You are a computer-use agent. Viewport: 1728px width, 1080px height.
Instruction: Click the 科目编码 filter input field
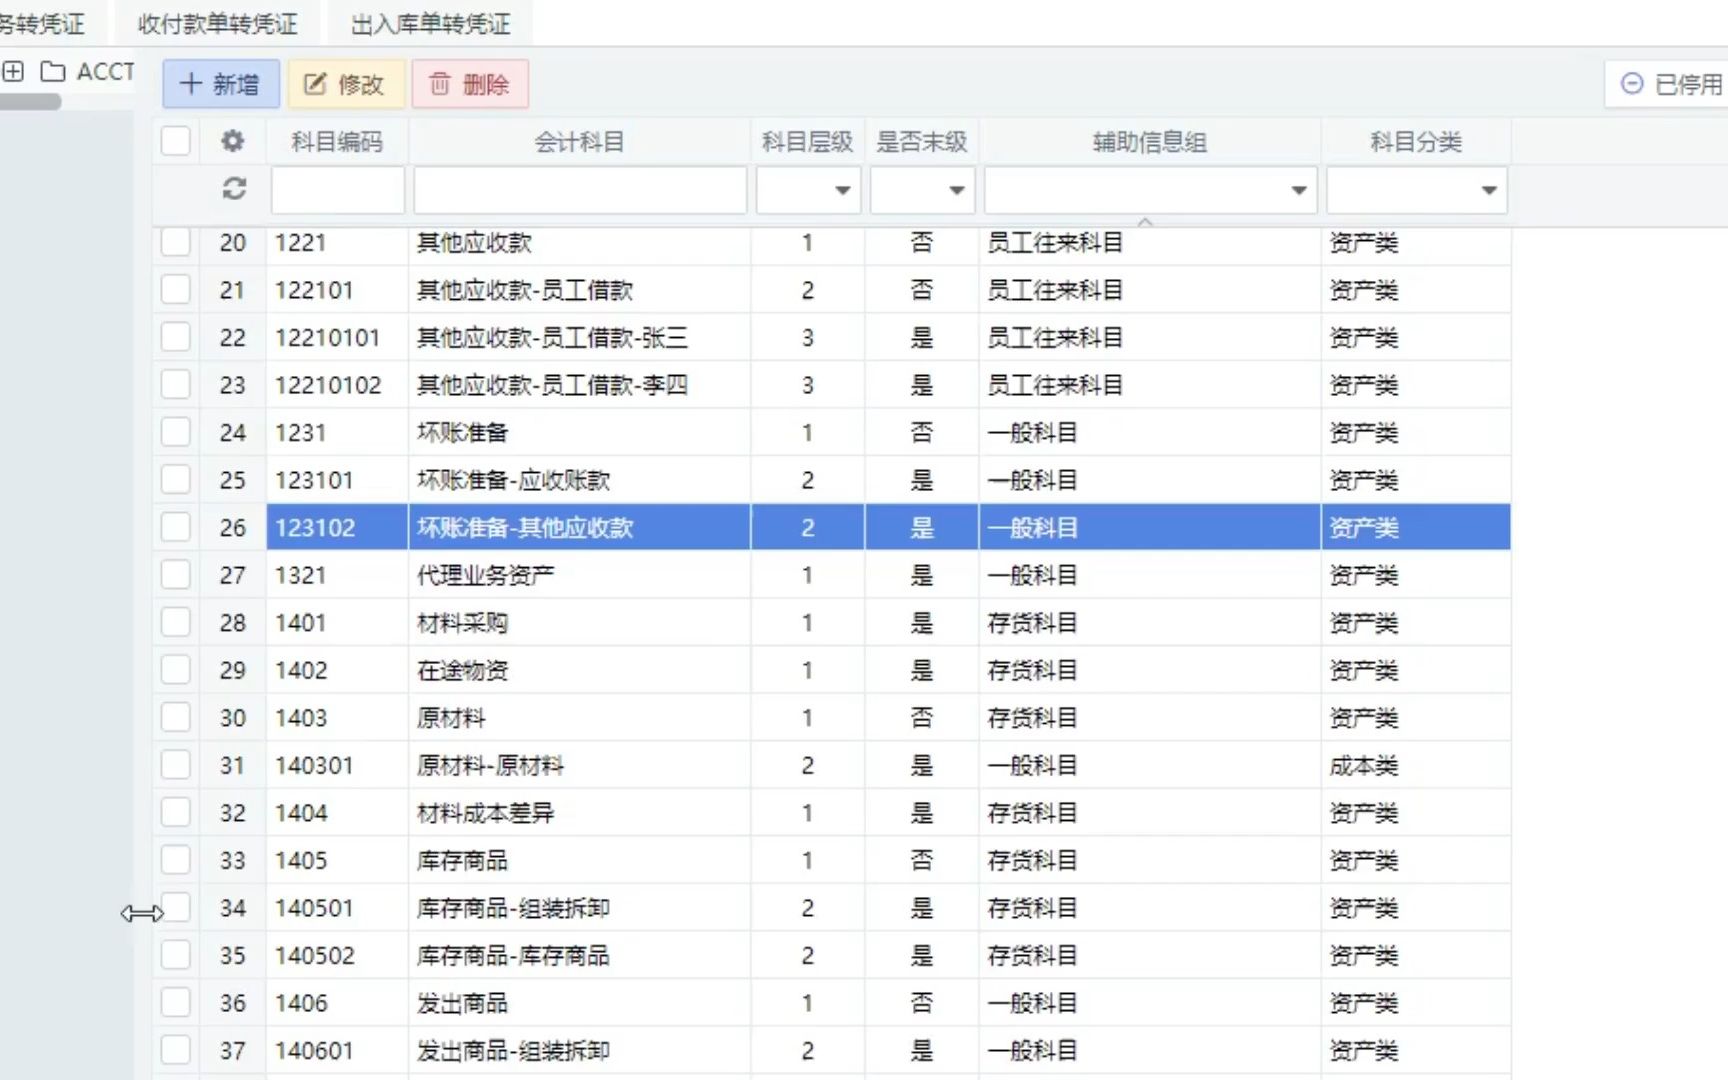click(338, 190)
